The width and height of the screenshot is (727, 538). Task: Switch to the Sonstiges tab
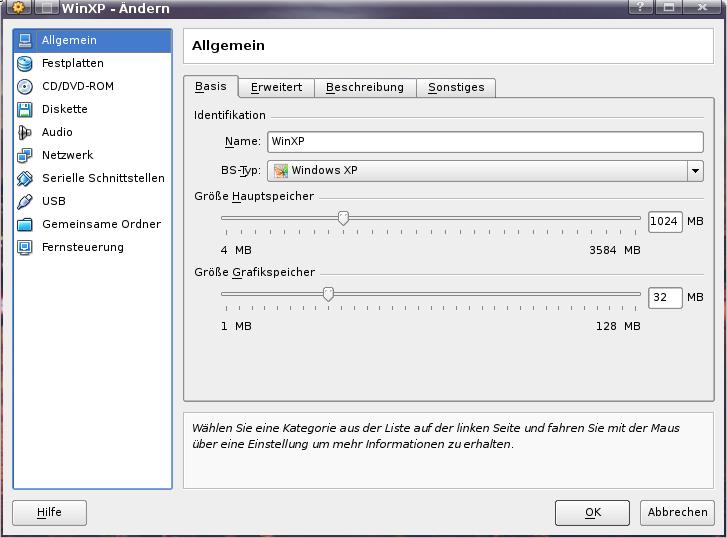(x=456, y=87)
